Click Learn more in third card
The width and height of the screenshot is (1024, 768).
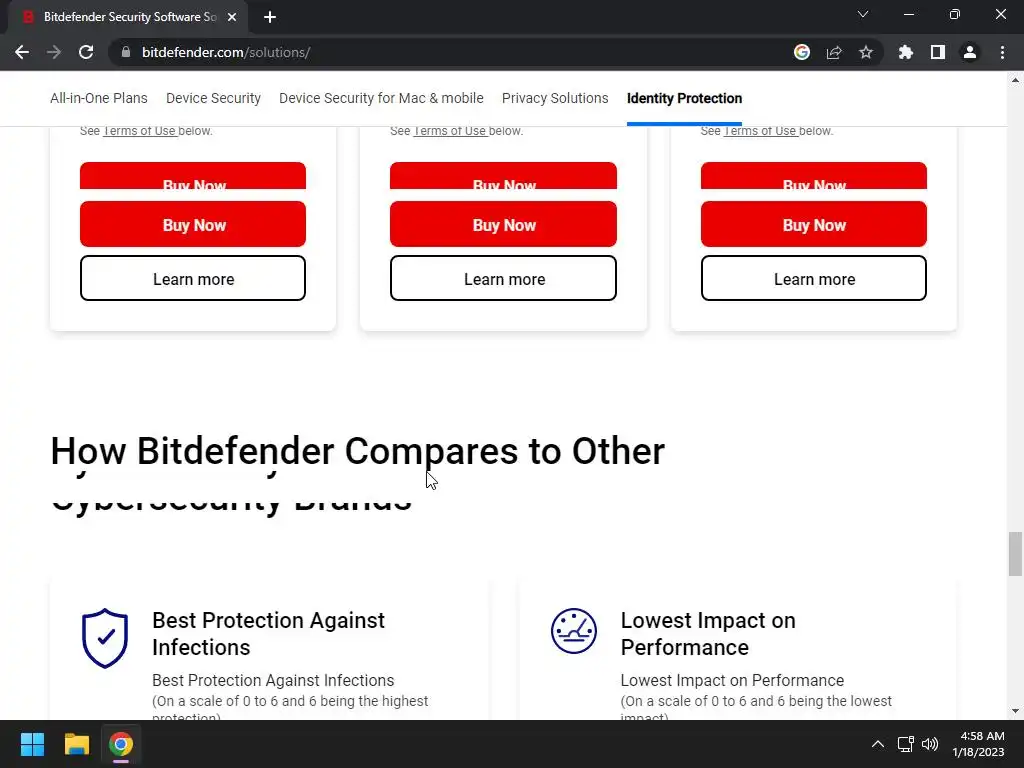[x=814, y=279]
